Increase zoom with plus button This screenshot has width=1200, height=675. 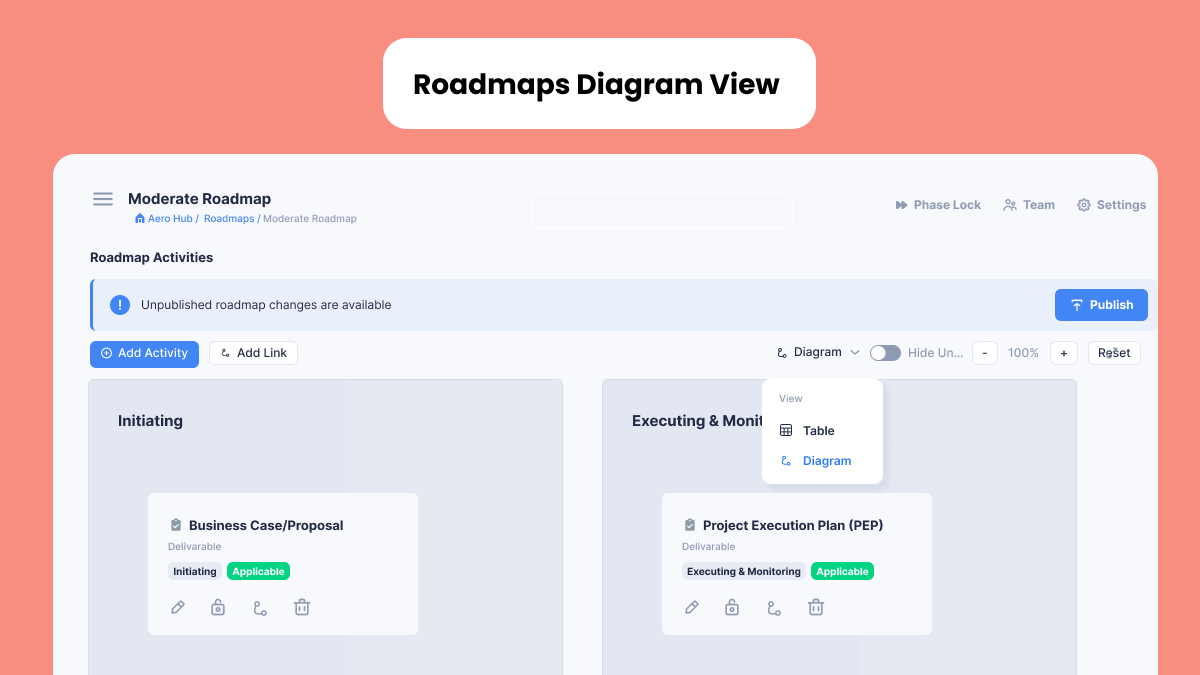click(1064, 353)
